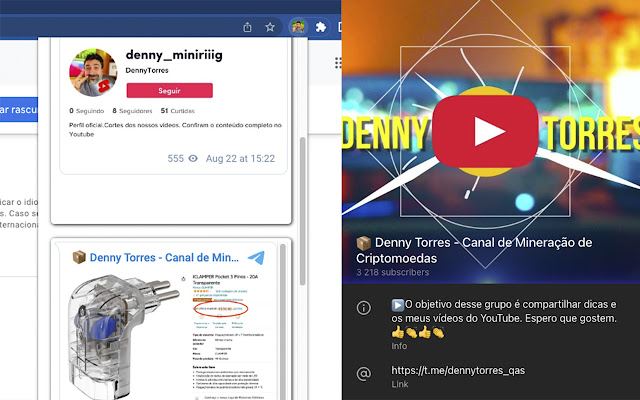640x400 pixels.
Task: Click the 555 views eye icon
Action: [x=193, y=158]
